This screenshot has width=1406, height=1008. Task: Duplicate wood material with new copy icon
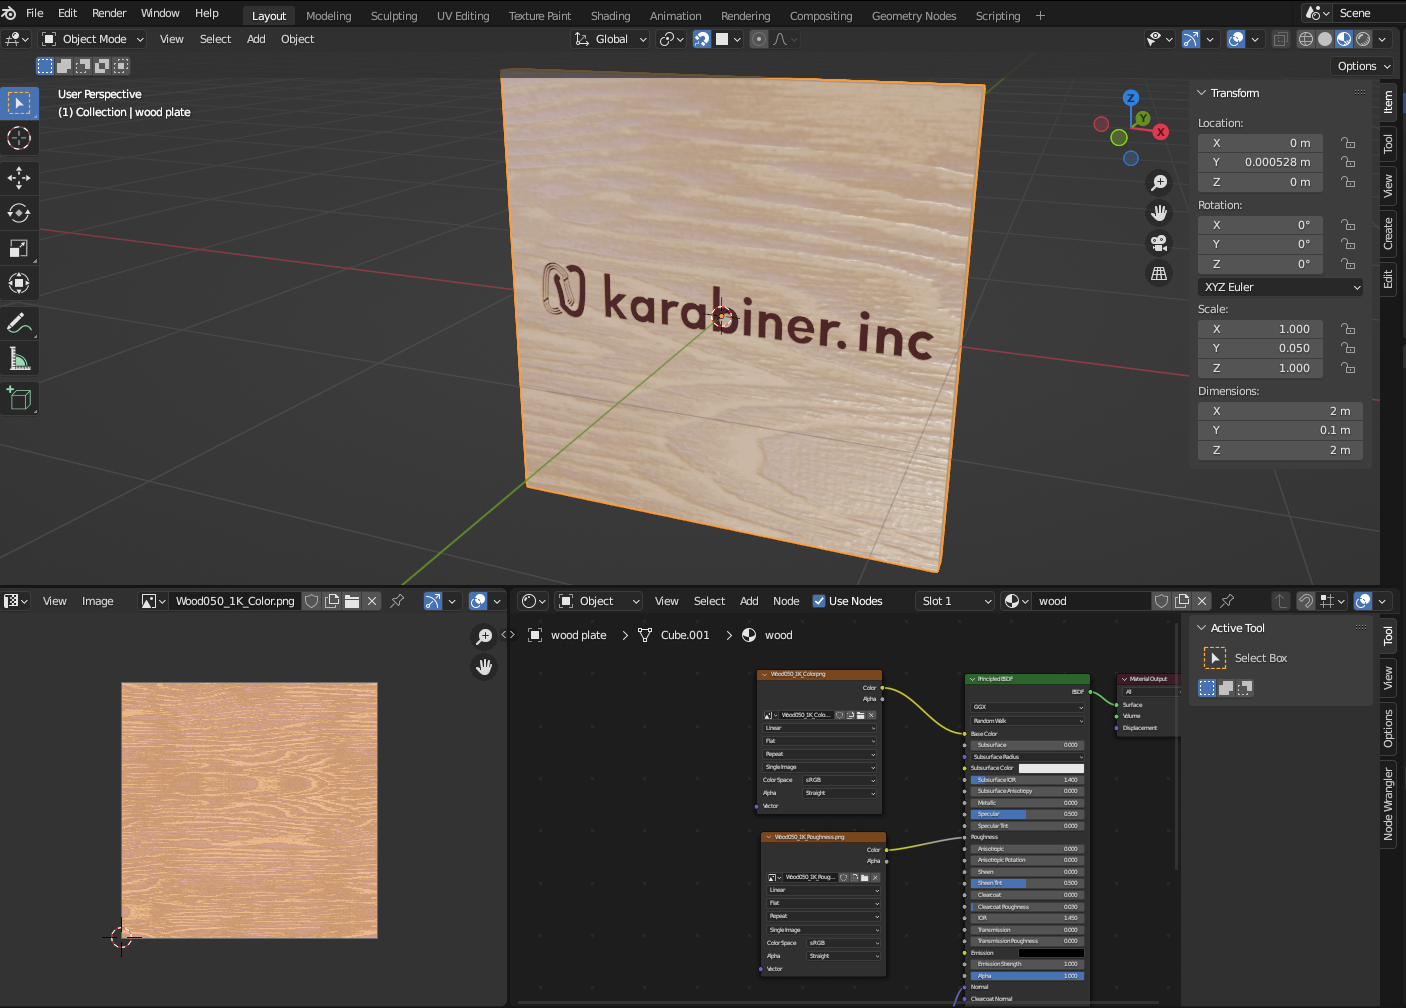1182,601
